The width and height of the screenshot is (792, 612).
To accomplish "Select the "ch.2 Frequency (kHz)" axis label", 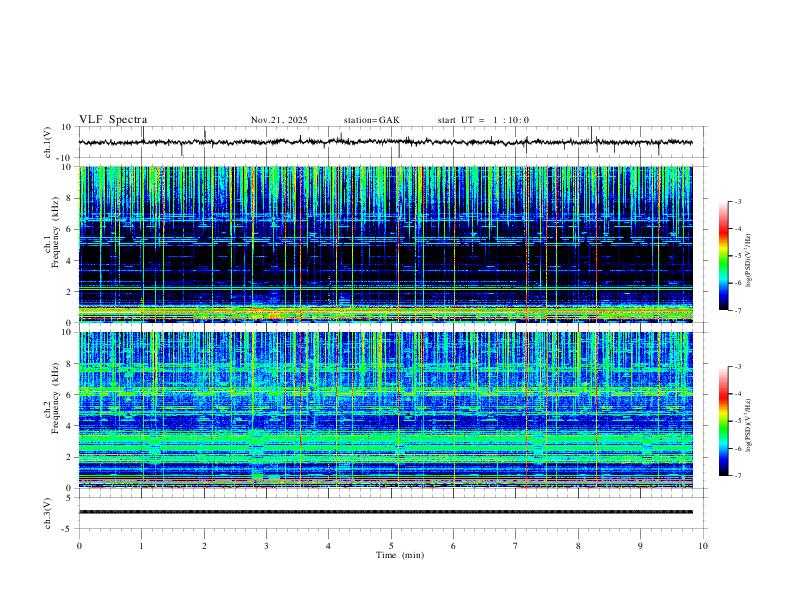I will click(52, 398).
